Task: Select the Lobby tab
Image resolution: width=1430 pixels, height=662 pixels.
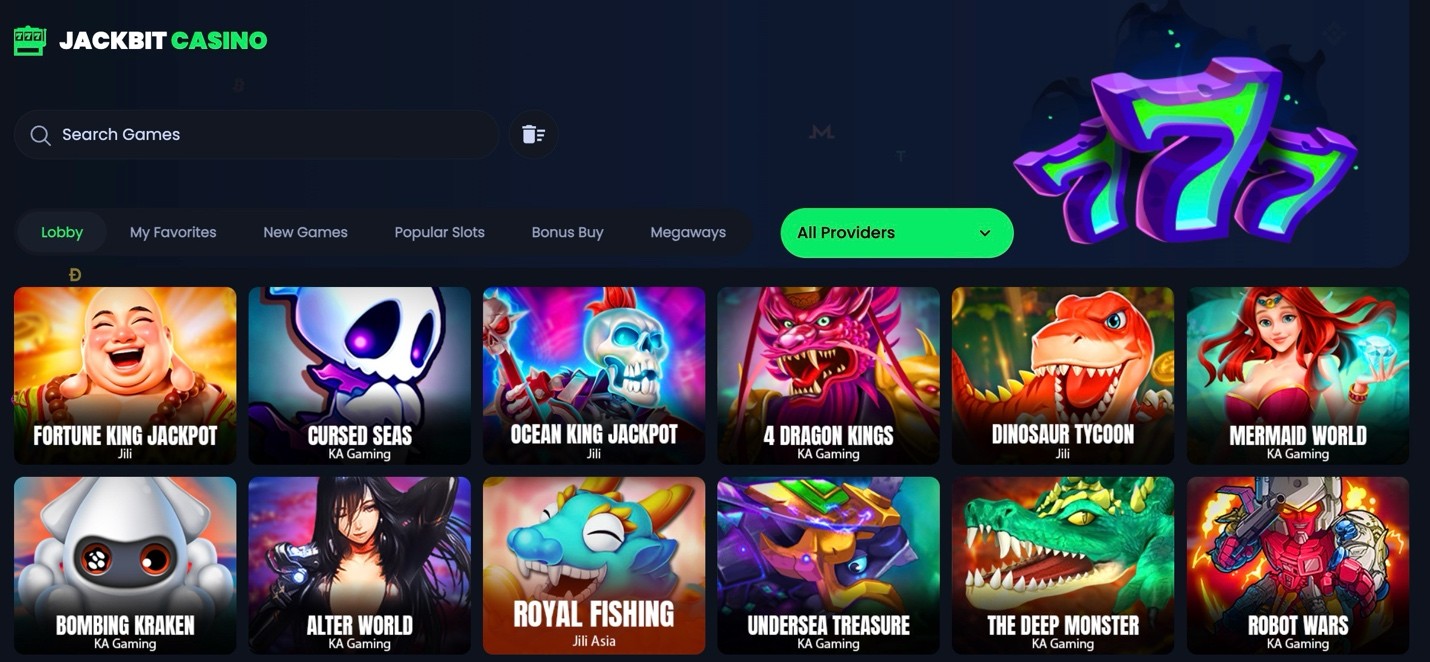Action: click(62, 232)
